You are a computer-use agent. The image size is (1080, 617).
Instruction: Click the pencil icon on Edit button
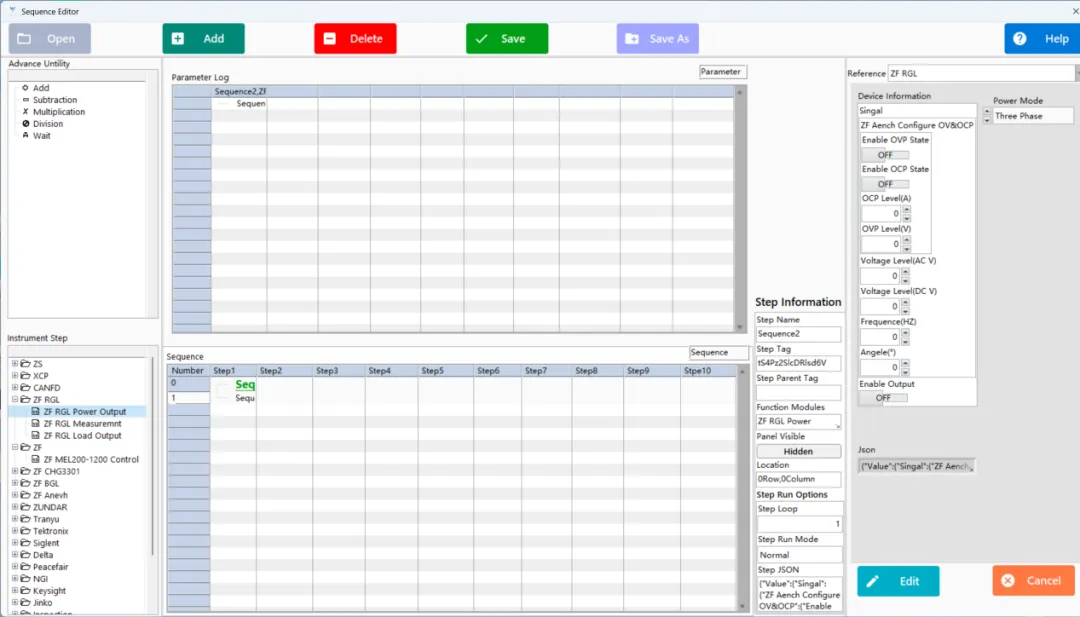[873, 581]
